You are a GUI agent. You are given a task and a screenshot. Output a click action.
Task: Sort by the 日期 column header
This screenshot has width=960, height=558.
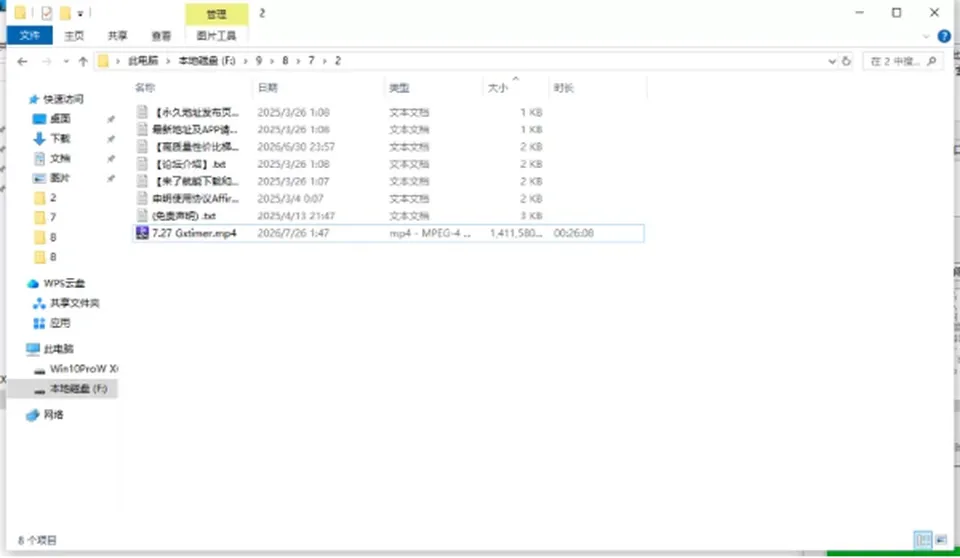click(268, 88)
